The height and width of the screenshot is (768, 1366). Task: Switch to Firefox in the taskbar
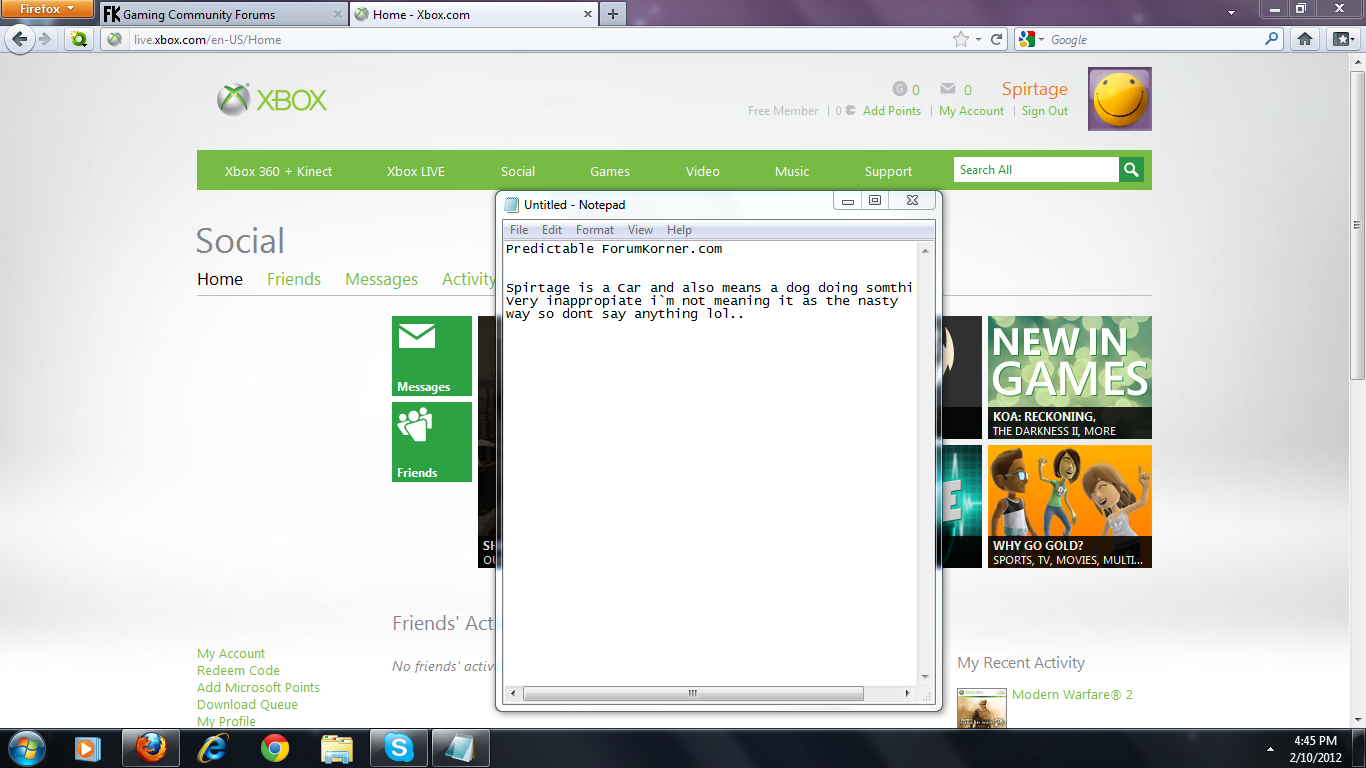tap(151, 748)
